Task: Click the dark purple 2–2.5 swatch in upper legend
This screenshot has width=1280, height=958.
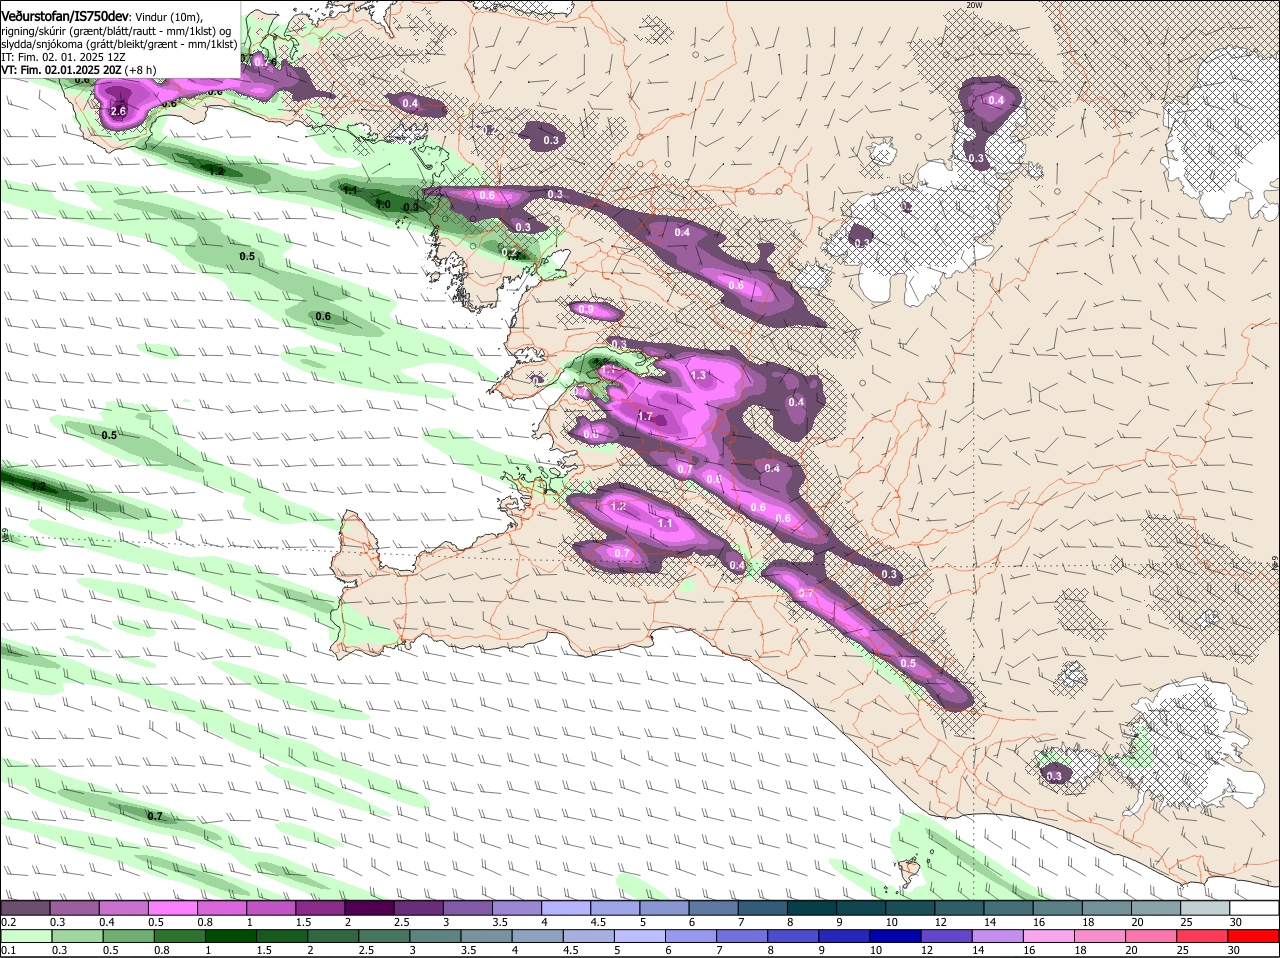Action: [x=370, y=908]
